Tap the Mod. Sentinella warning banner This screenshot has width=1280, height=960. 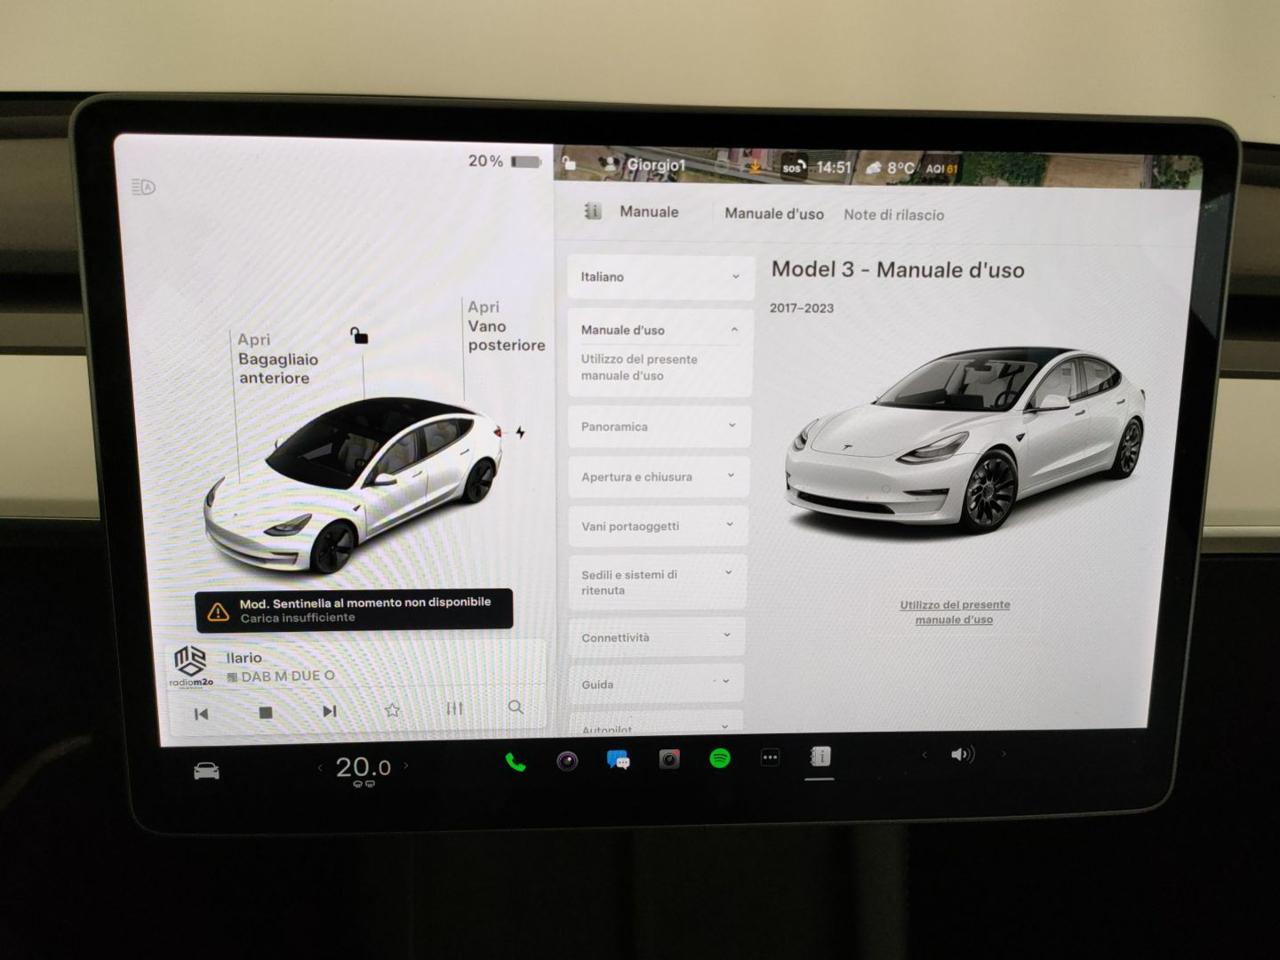[x=354, y=609]
